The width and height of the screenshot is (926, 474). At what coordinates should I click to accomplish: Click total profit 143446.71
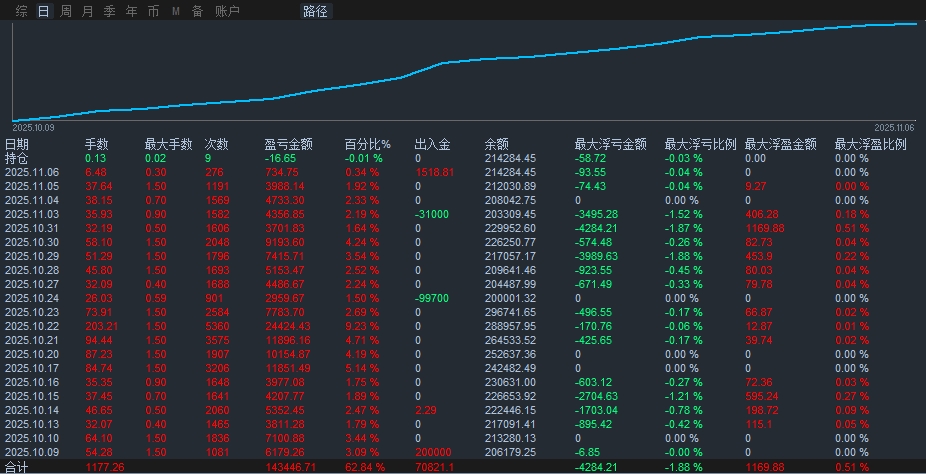[291, 468]
